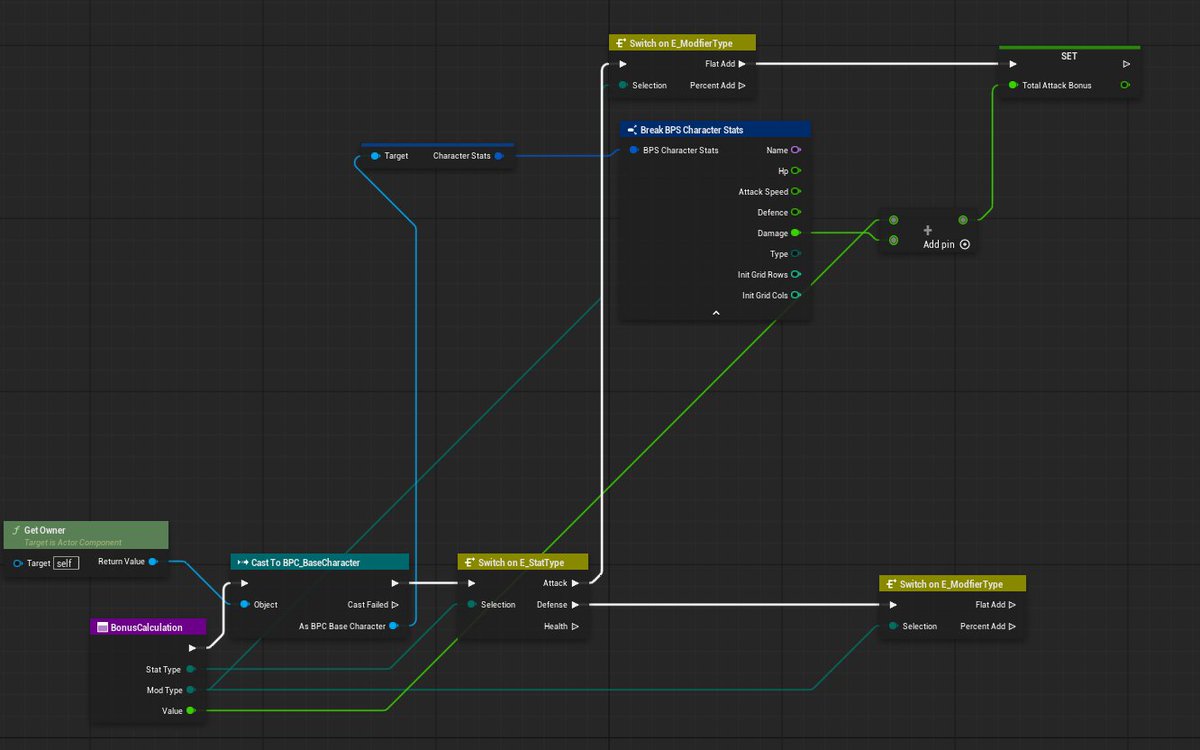This screenshot has width=1200, height=750.
Task: Click the exec output pin of the BonusCalculation node
Action: tap(193, 648)
